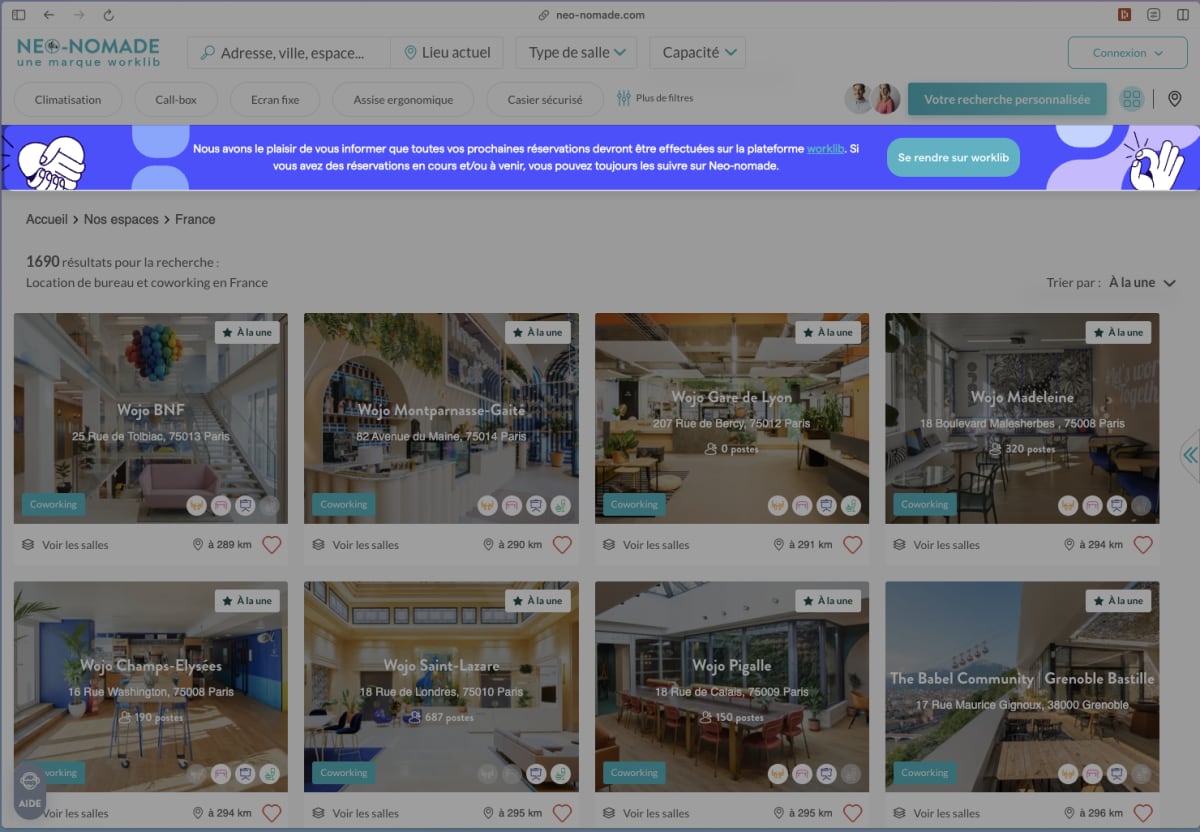Open the Wojo Gare de Lyon card
This screenshot has height=832, width=1200.
[x=732, y=419]
